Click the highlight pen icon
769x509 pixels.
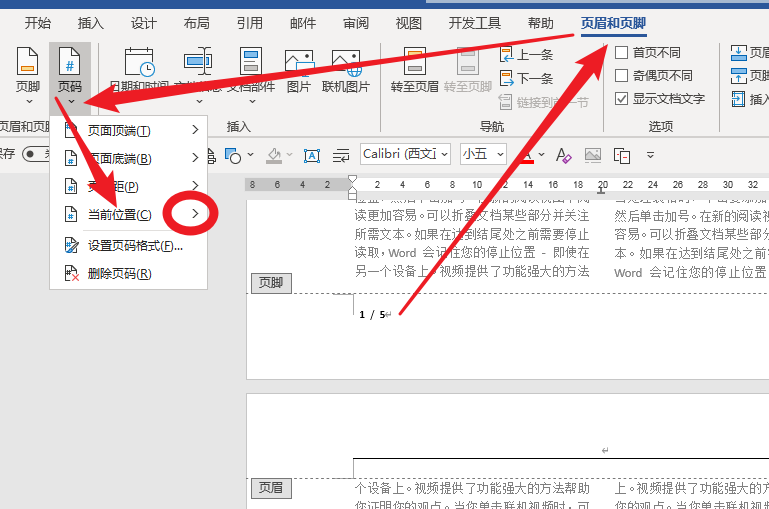pos(274,155)
